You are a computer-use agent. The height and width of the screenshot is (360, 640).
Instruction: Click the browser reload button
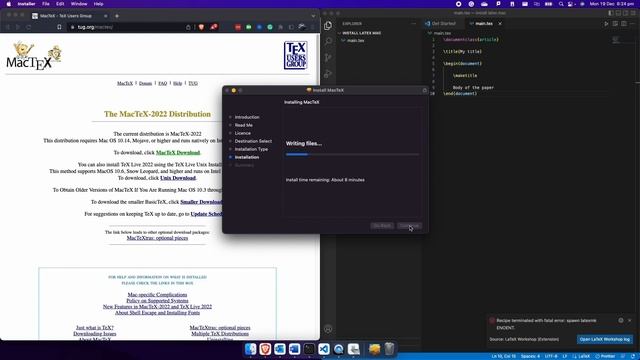[29, 27]
